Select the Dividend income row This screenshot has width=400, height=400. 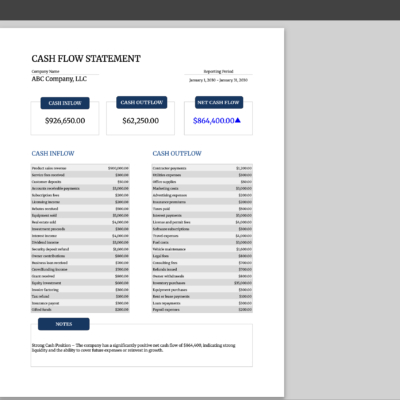pyautogui.click(x=80, y=242)
